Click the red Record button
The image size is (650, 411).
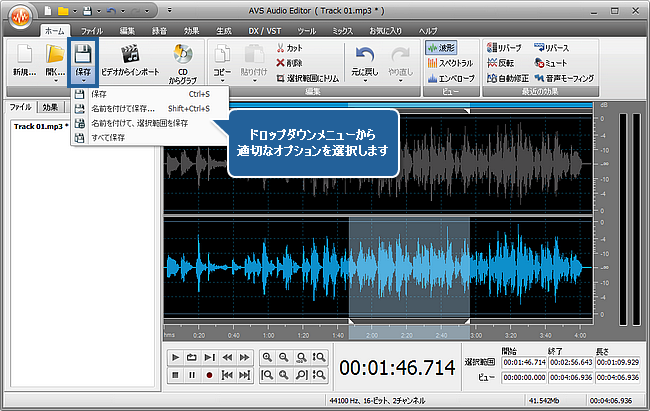(x=209, y=375)
